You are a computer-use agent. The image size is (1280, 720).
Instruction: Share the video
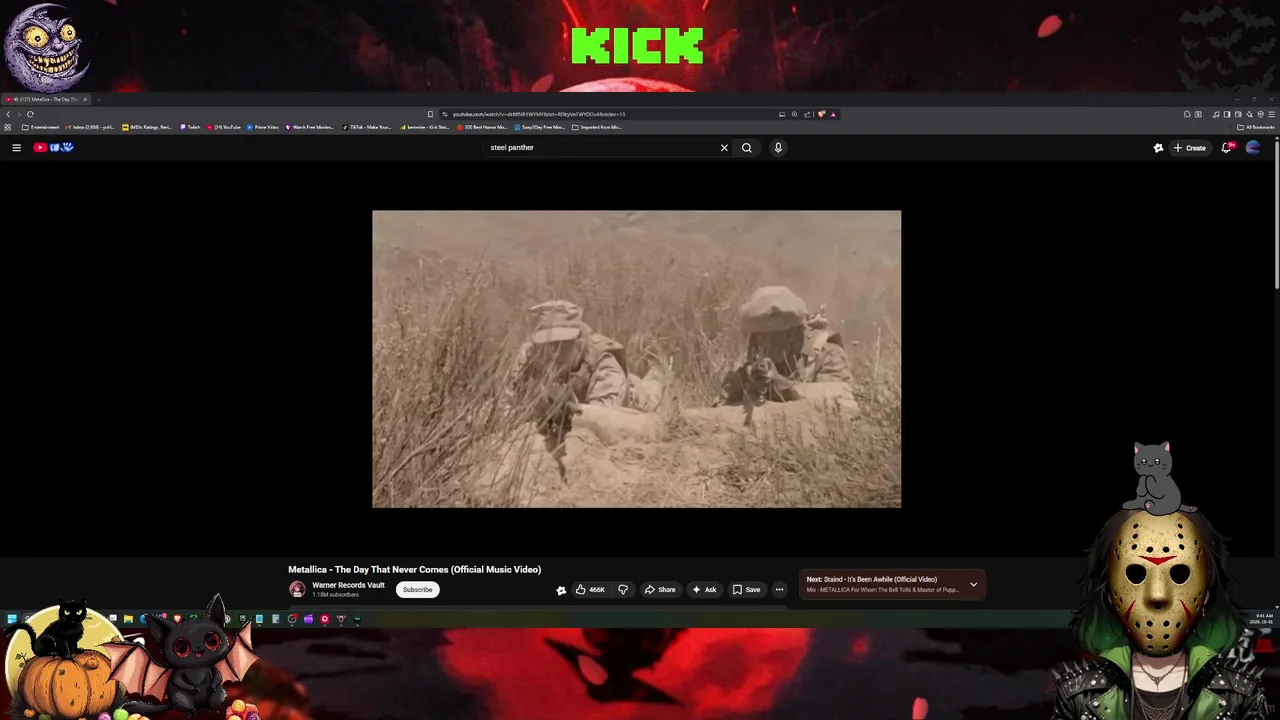click(660, 589)
